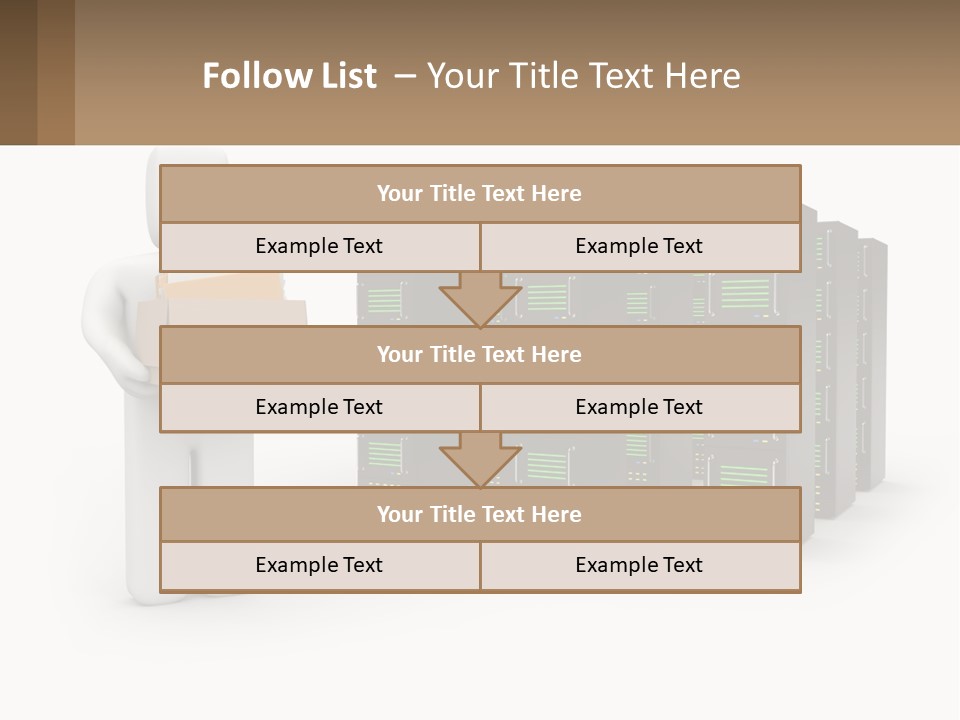Image resolution: width=960 pixels, height=720 pixels.
Task: Click left Example Text cell in top table
Action: click(319, 246)
